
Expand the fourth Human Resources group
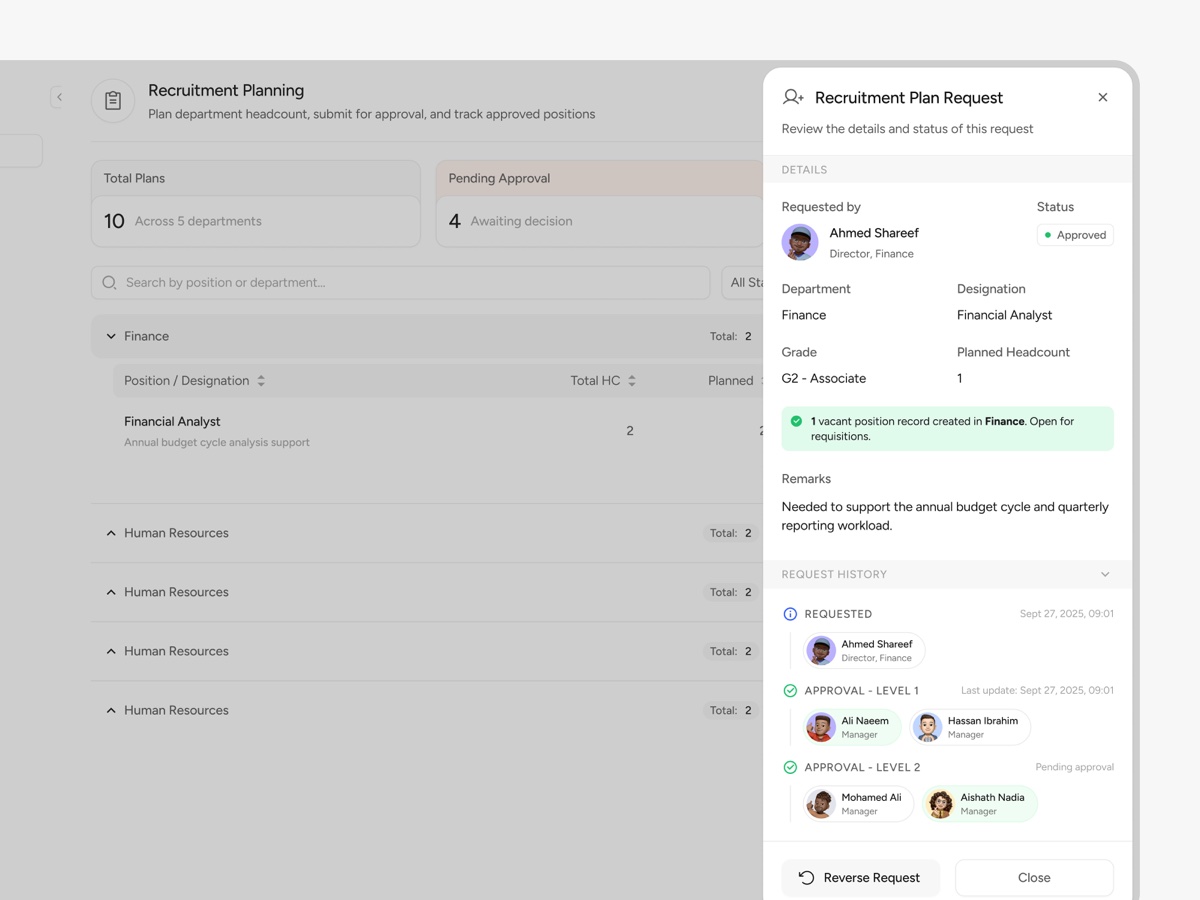pyautogui.click(x=111, y=710)
